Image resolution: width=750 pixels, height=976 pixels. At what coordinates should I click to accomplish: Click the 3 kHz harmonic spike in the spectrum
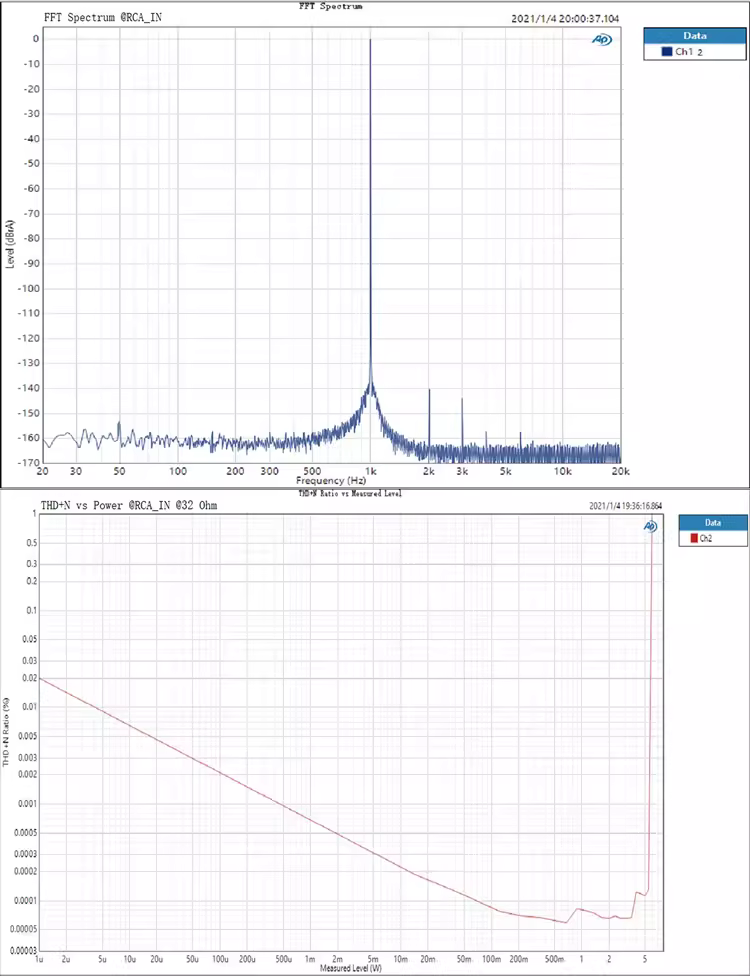462,400
